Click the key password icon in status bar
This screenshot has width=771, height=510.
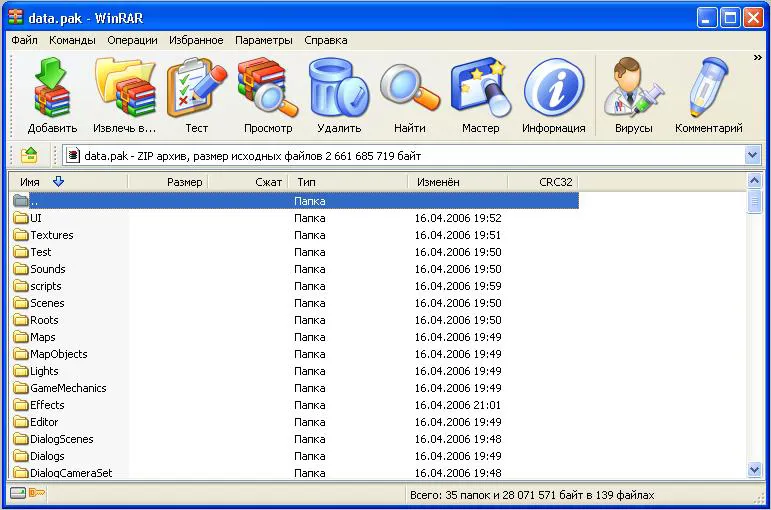point(37,493)
